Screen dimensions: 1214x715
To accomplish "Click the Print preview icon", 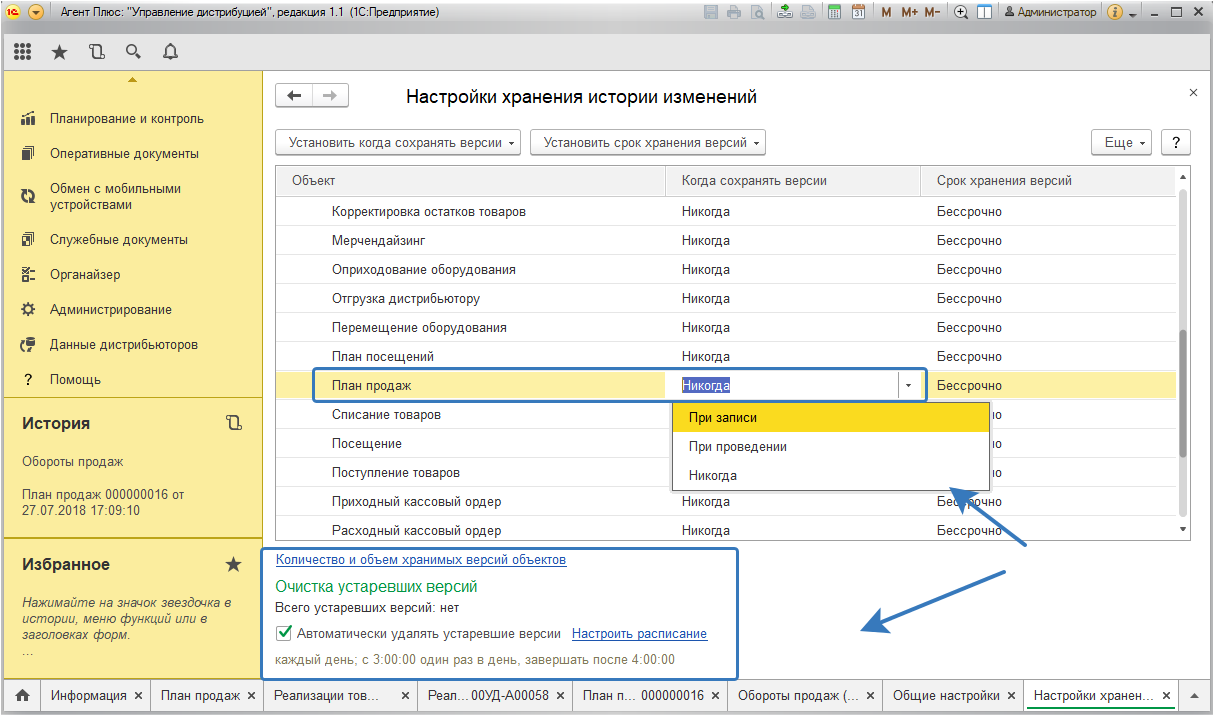I will (x=758, y=13).
